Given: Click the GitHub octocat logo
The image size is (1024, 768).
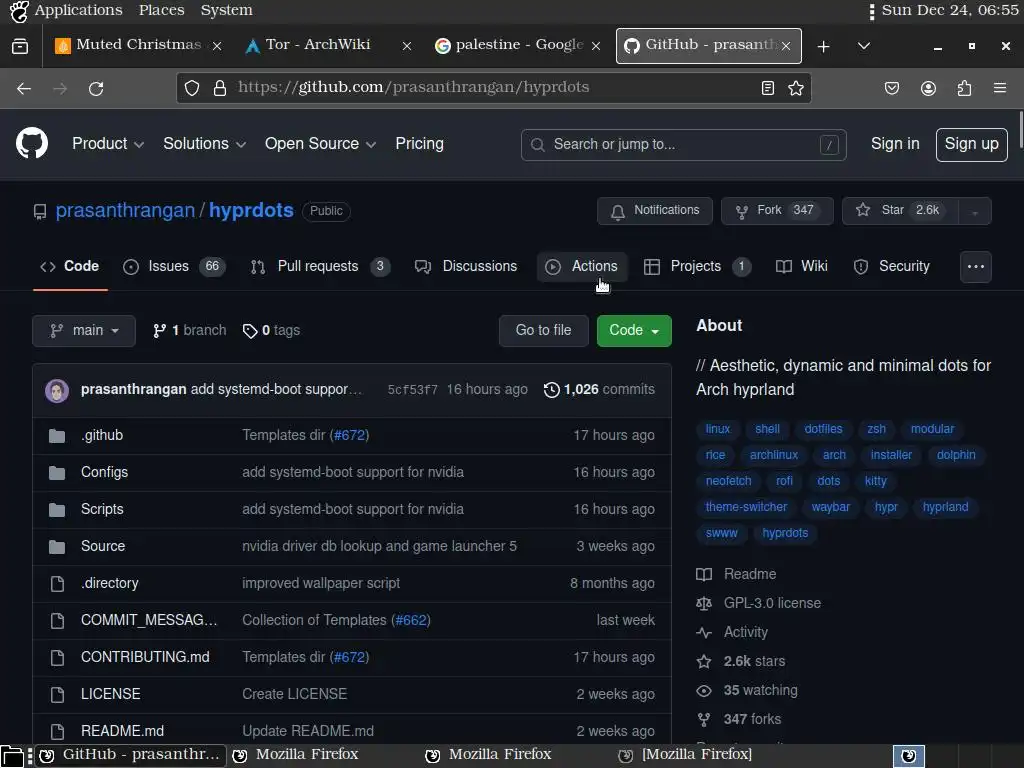Looking at the screenshot, I should pyautogui.click(x=31, y=144).
